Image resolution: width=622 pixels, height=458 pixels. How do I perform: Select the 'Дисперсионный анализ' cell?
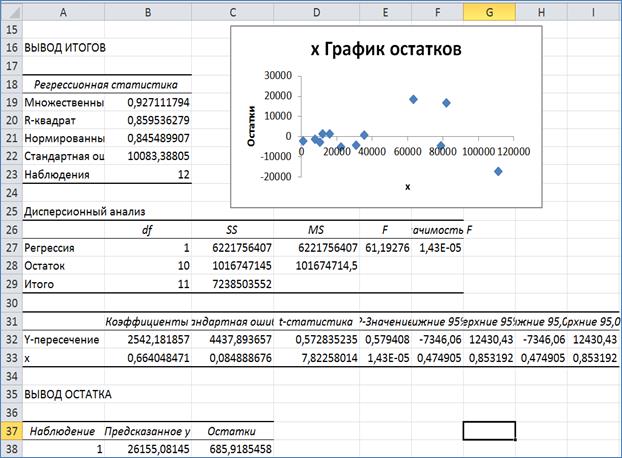point(85,211)
